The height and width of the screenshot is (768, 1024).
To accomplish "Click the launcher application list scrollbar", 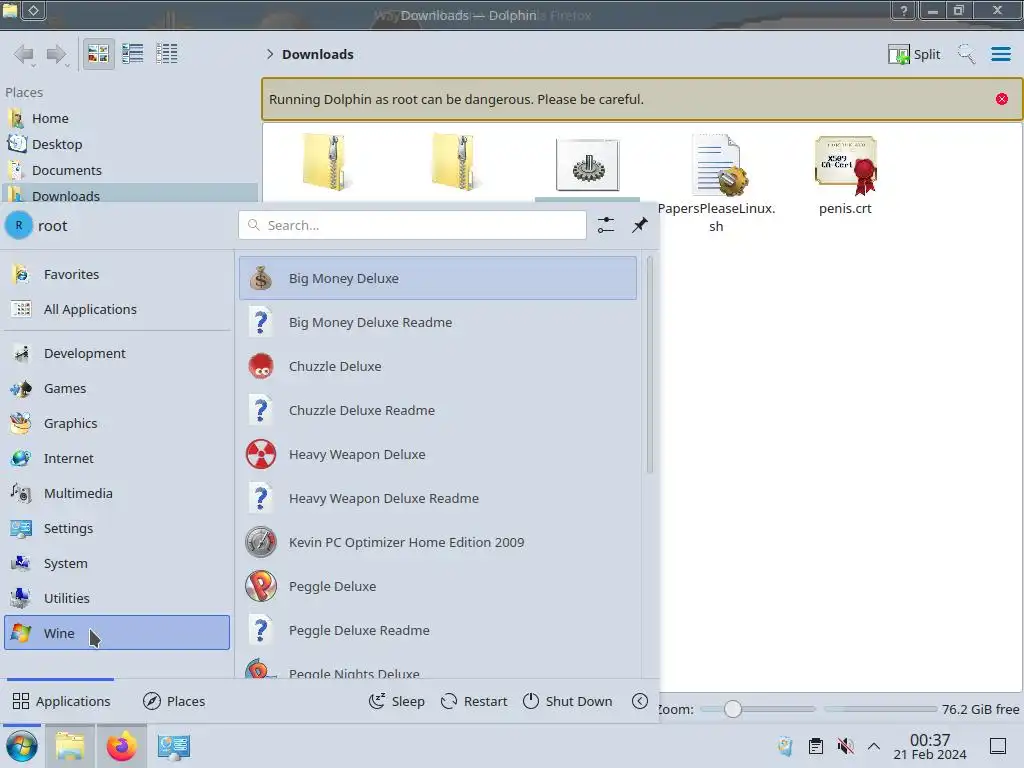I will tap(649, 364).
